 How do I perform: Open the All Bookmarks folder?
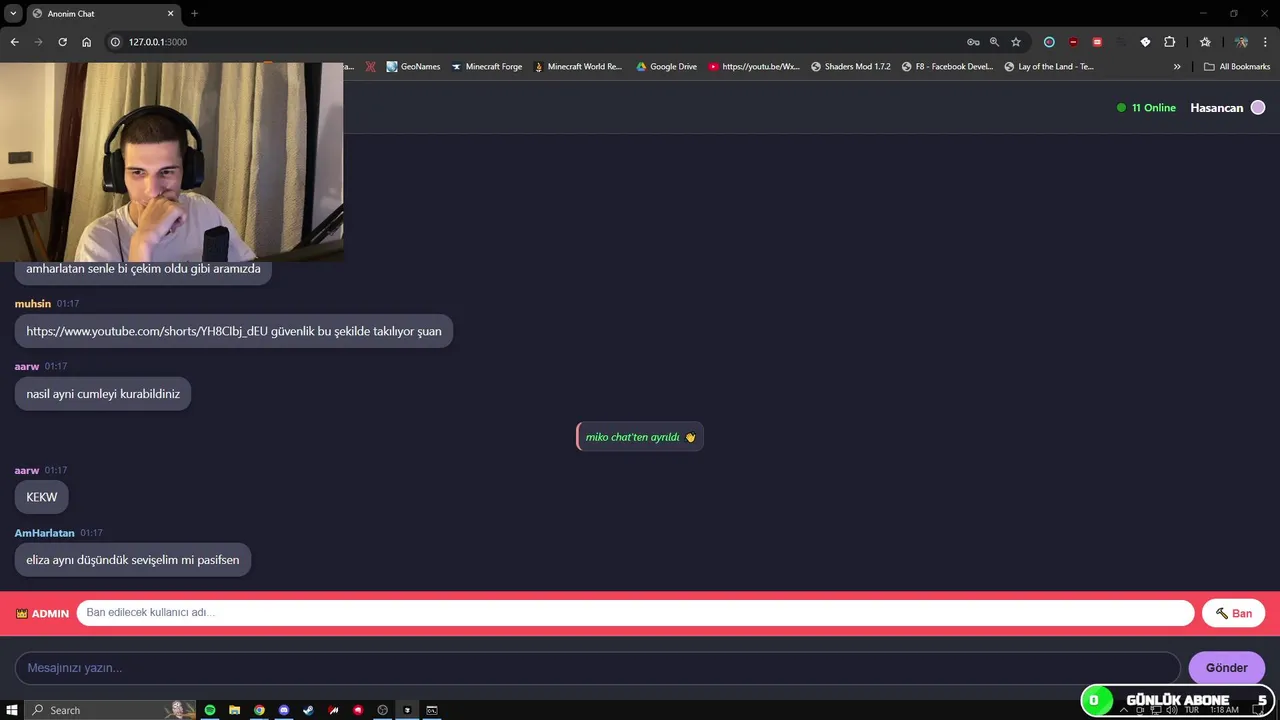point(1237,67)
